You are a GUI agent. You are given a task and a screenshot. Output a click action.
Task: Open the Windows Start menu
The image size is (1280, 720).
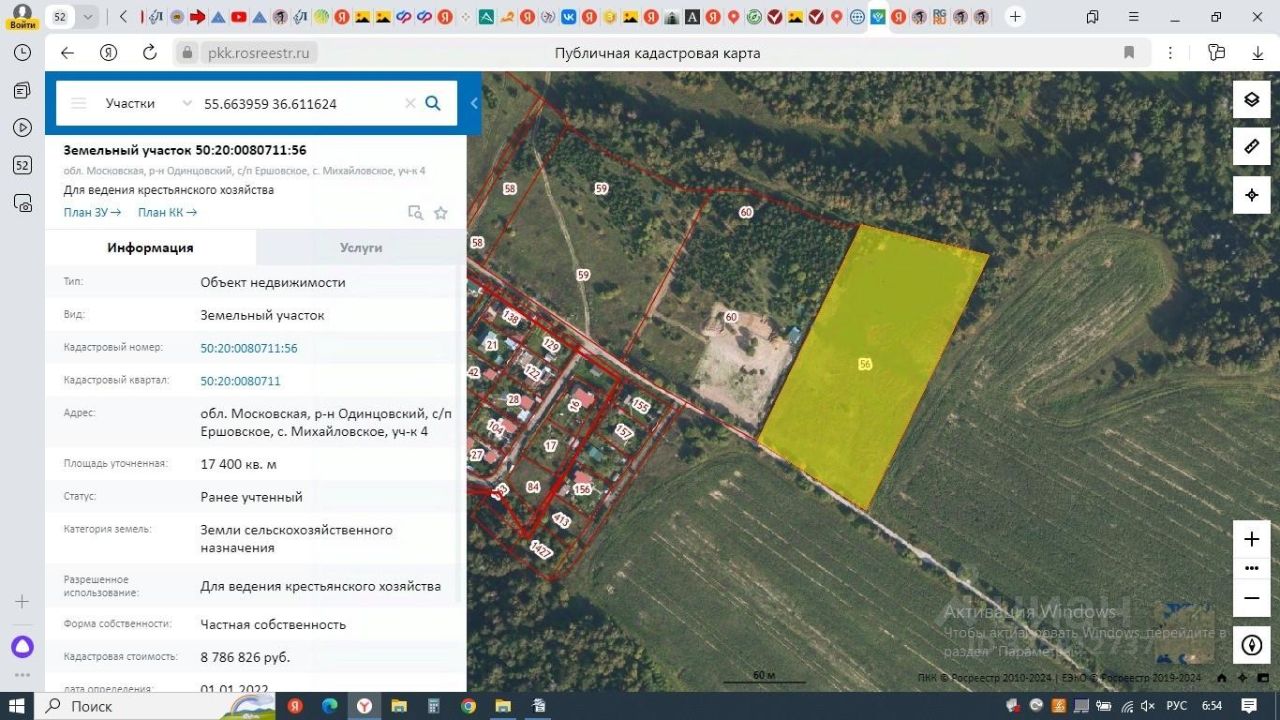pos(17,706)
